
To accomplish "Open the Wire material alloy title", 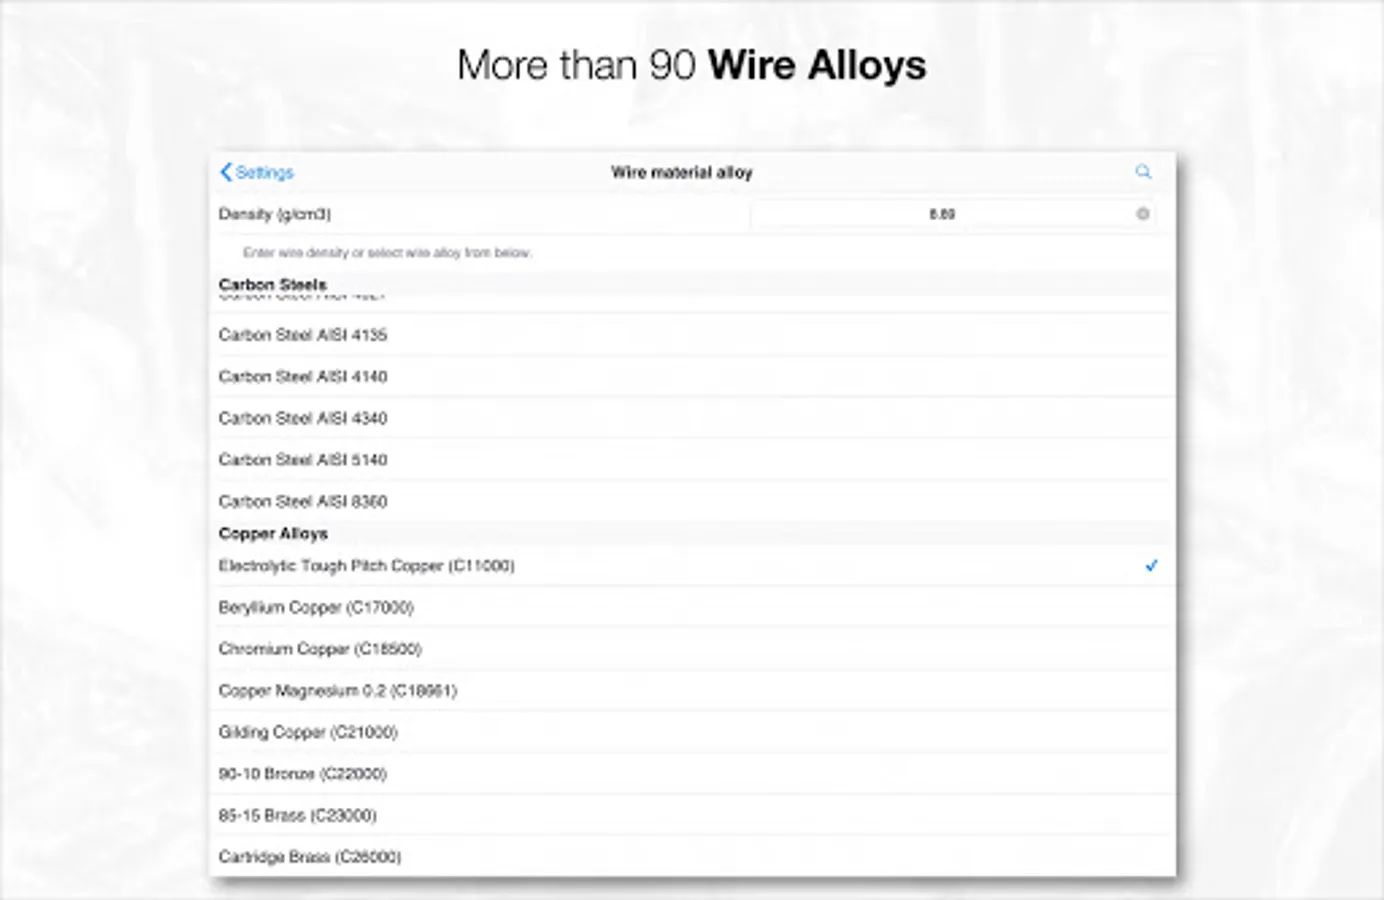I will pyautogui.click(x=682, y=172).
